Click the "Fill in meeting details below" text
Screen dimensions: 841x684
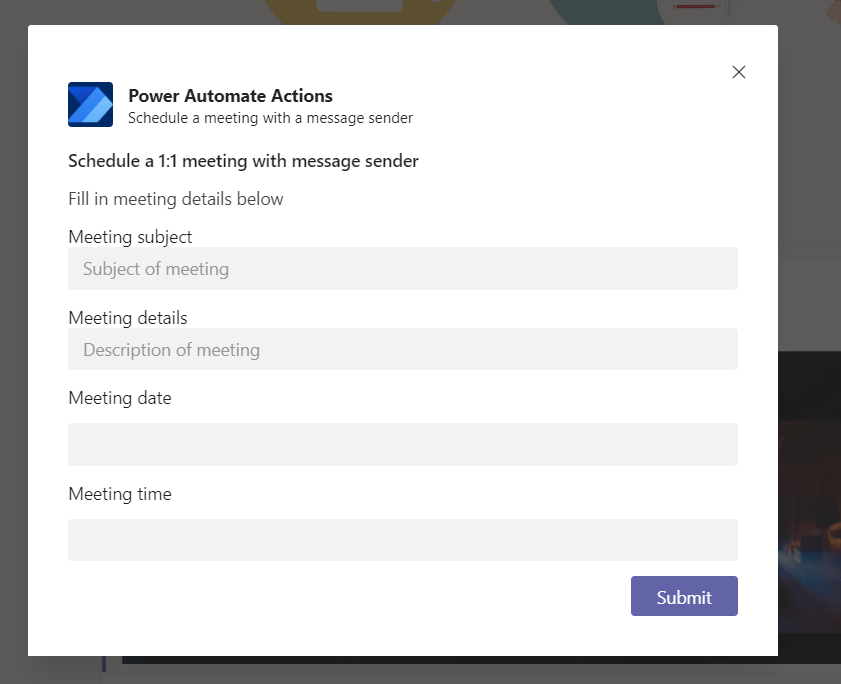(176, 199)
